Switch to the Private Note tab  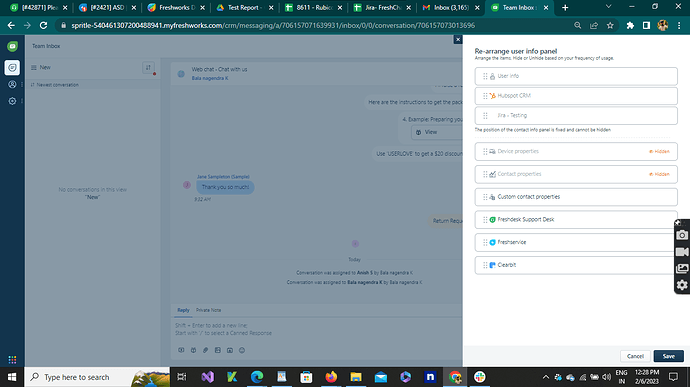click(209, 310)
